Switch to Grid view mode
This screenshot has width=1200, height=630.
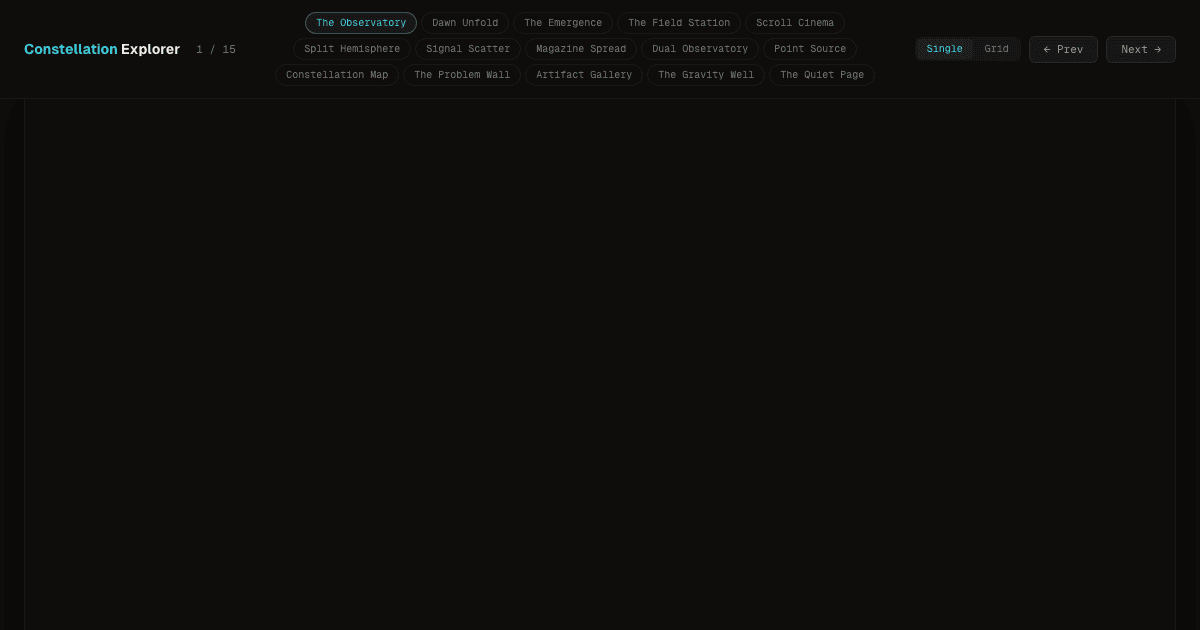[996, 48]
